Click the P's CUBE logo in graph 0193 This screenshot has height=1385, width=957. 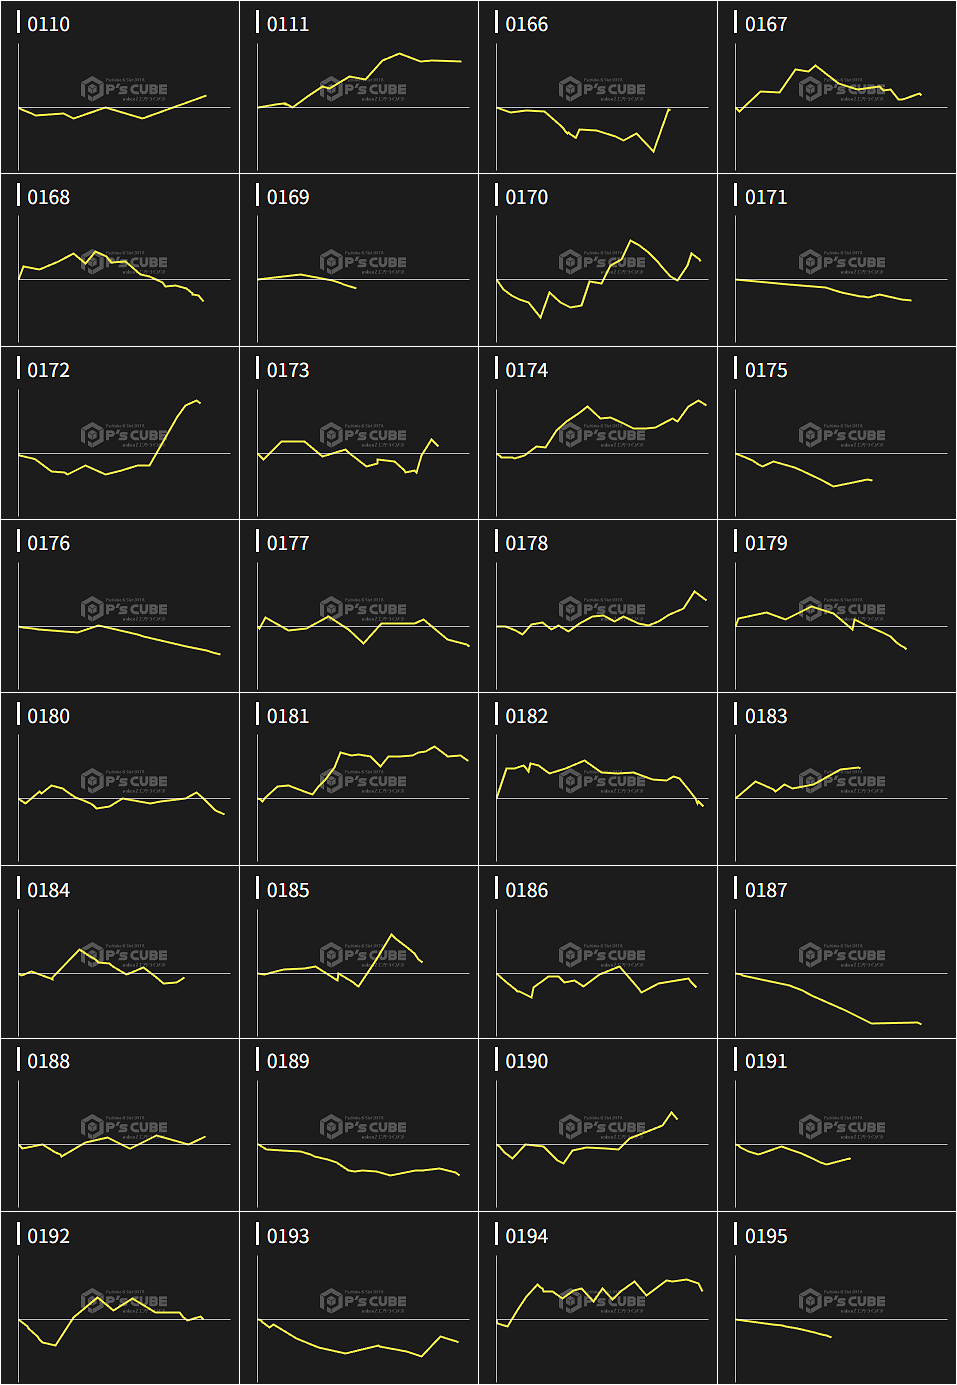pos(363,1301)
